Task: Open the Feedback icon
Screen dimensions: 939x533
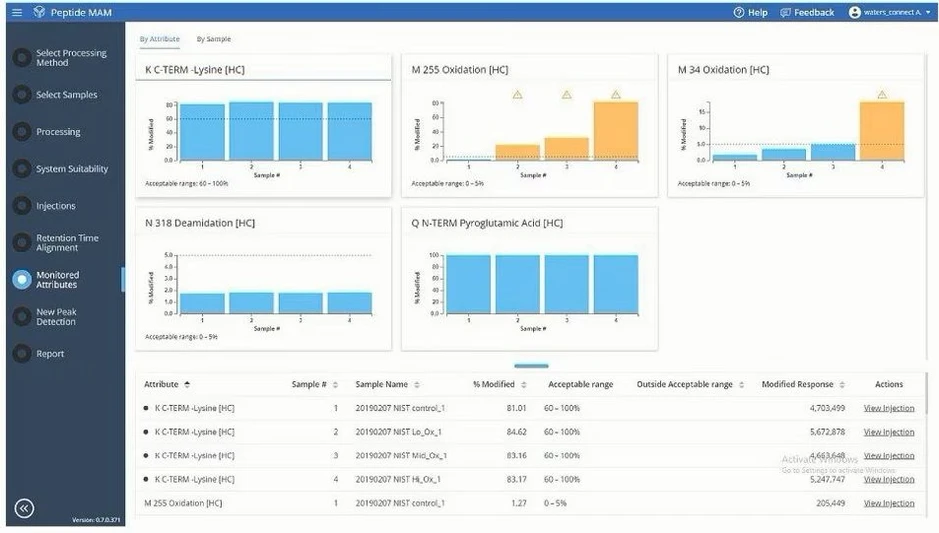Action: (x=786, y=13)
